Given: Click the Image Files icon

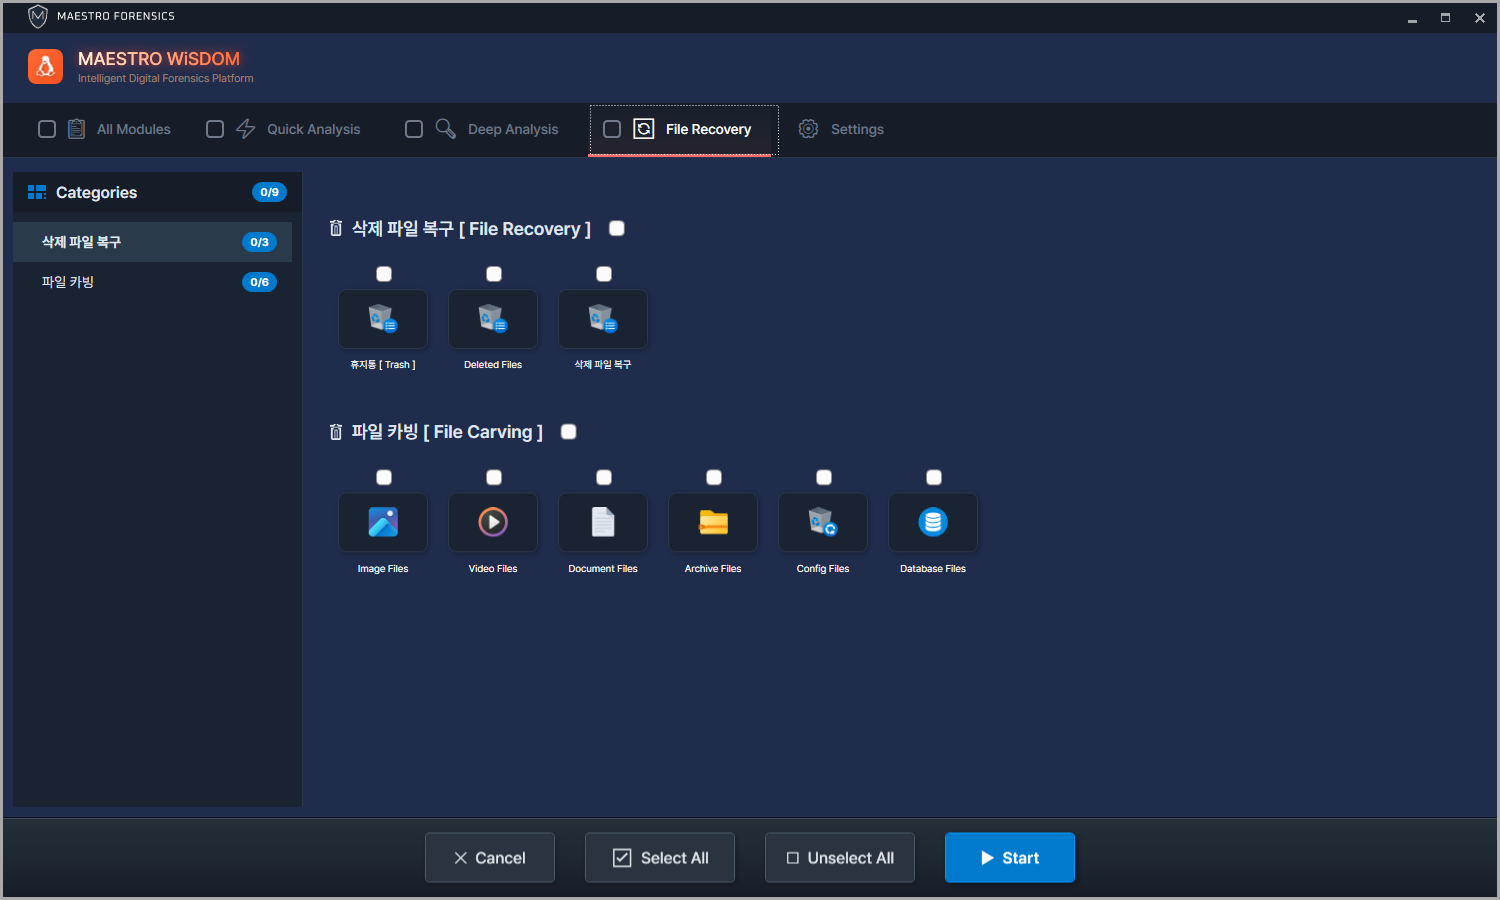Looking at the screenshot, I should (x=383, y=522).
